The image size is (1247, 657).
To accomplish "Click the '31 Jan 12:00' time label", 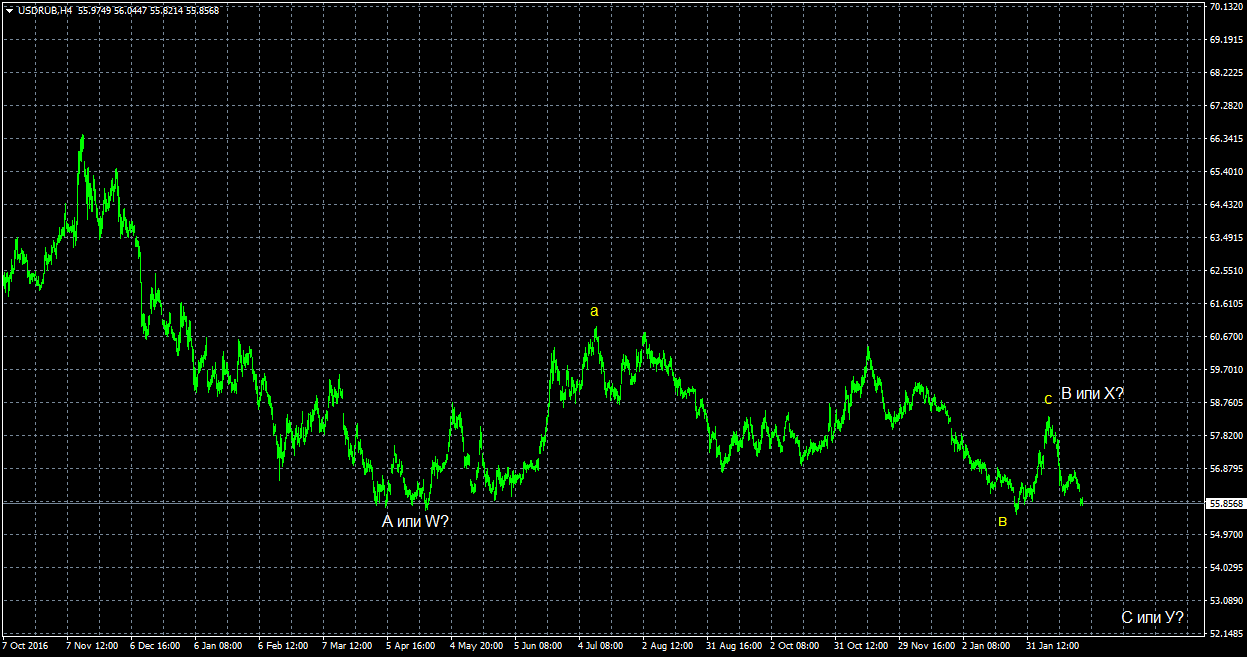I will 1054,646.
